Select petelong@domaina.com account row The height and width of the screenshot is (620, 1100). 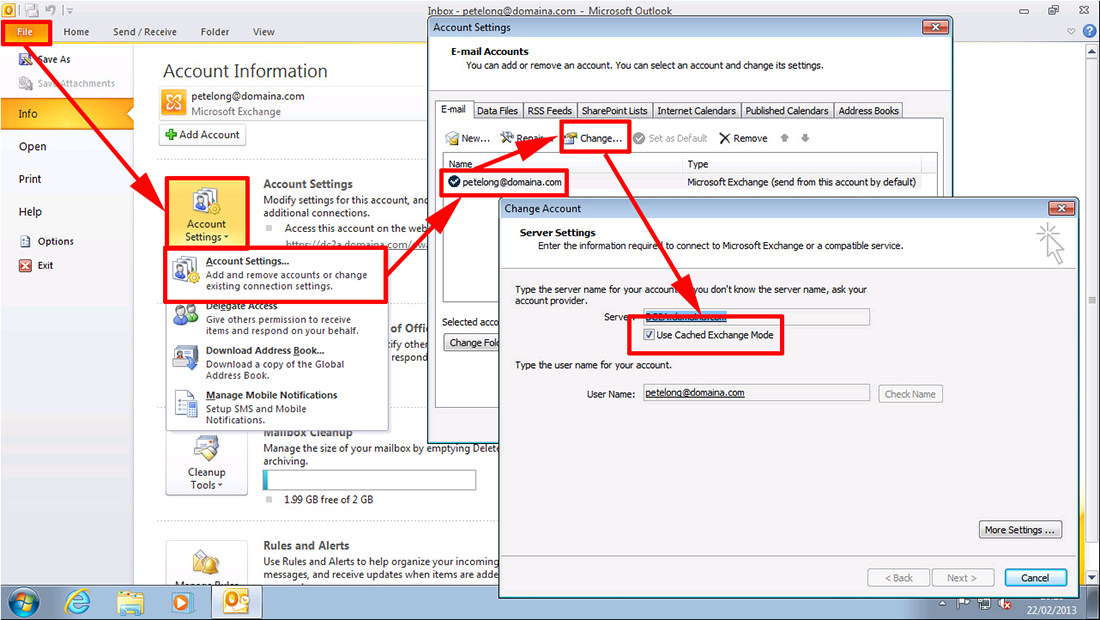coord(690,182)
